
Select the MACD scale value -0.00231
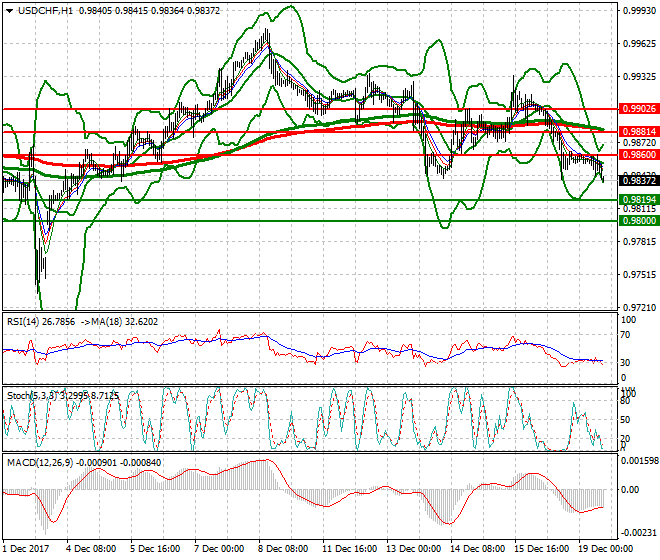(639, 533)
